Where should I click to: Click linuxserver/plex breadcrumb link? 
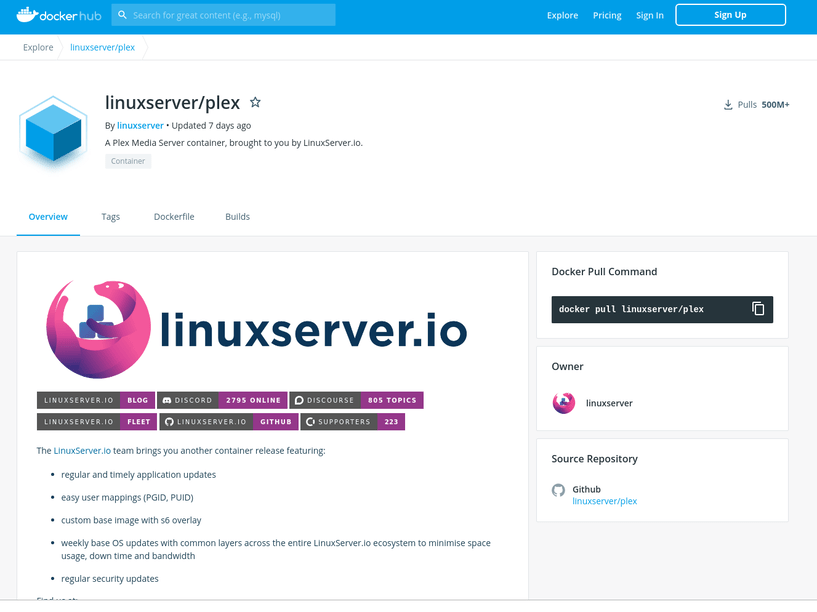click(102, 47)
